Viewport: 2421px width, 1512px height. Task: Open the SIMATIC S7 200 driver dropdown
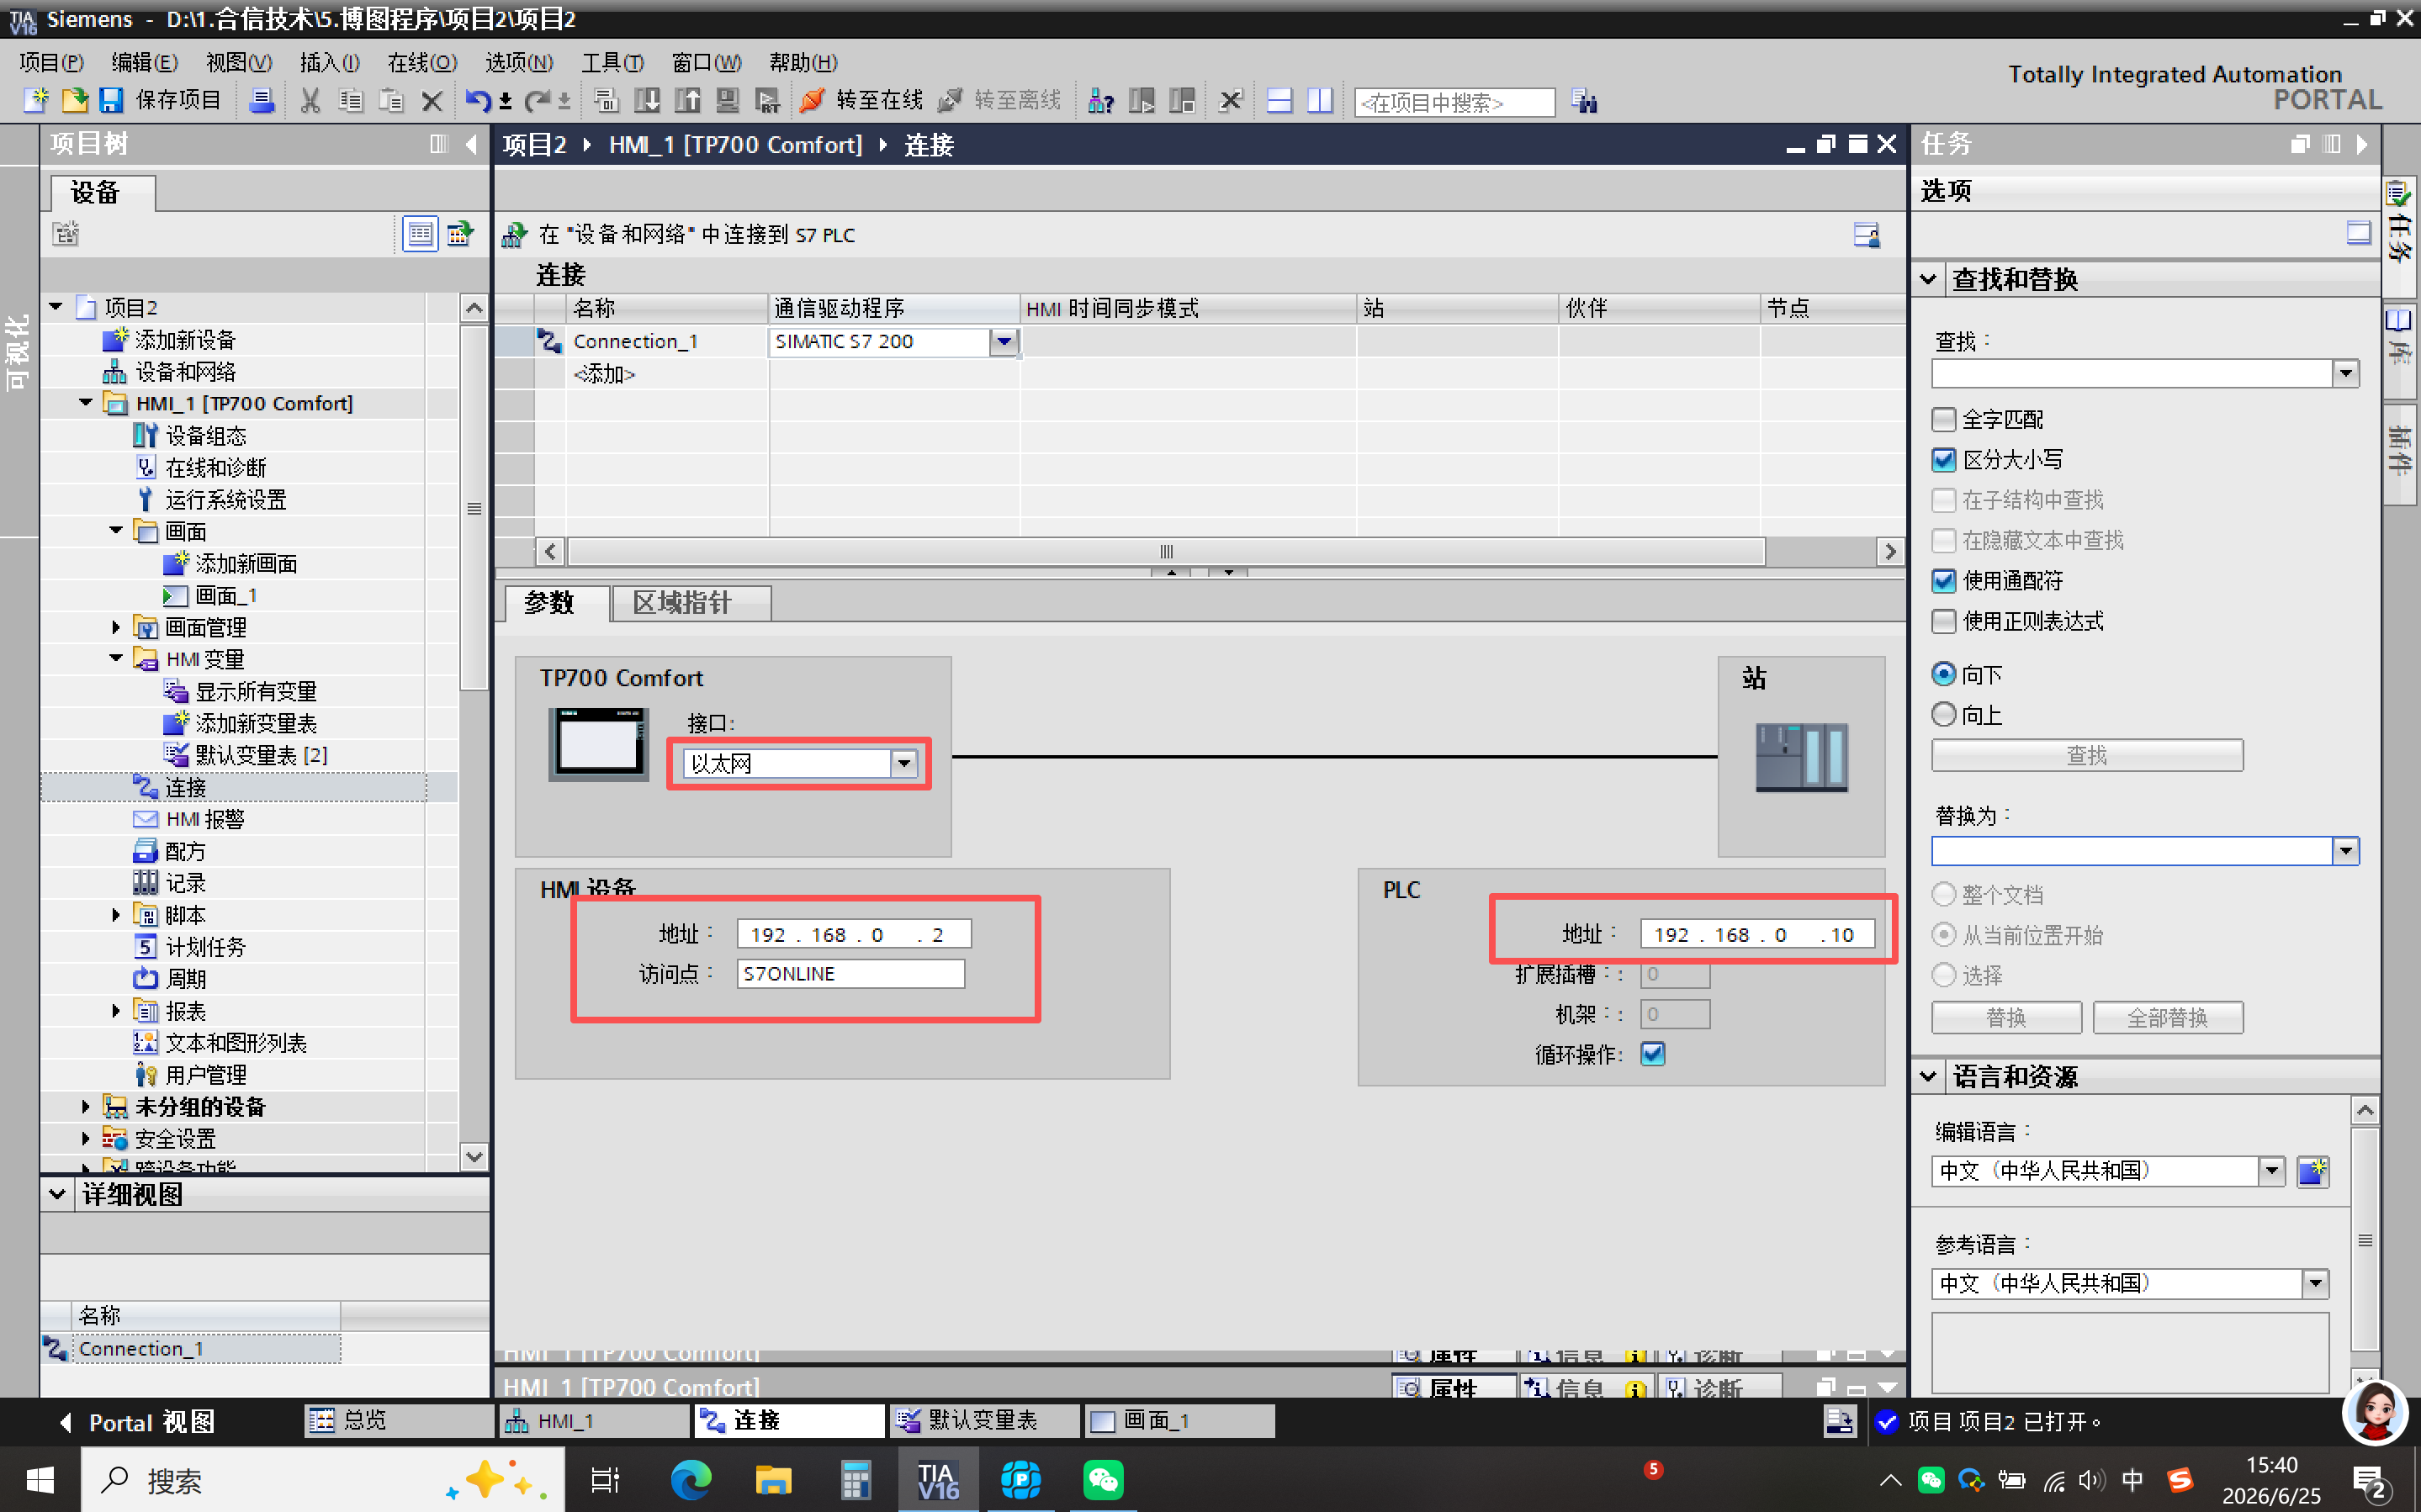1004,342
